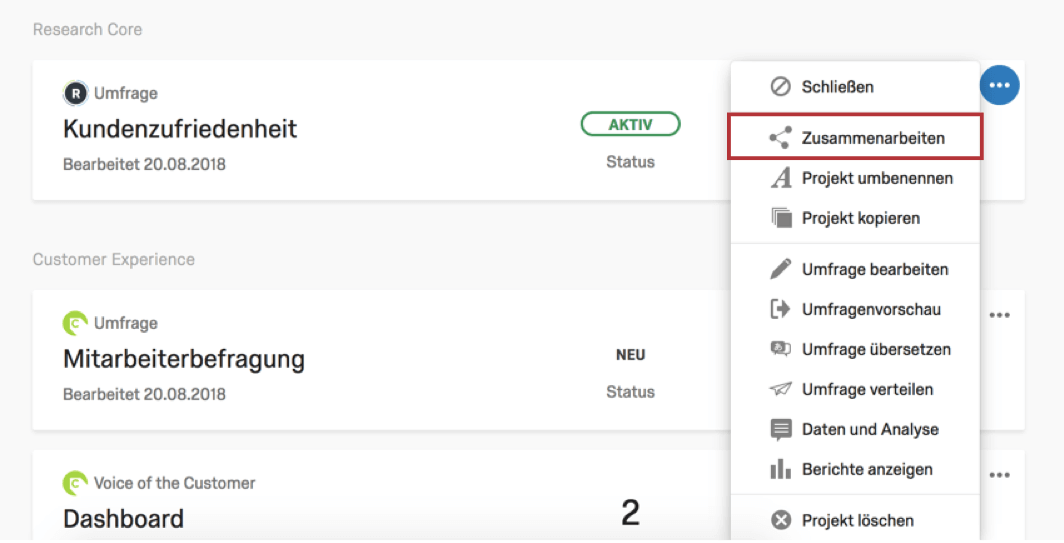Click the translate icon for Umfrage übersetzen
This screenshot has height=543, width=1064.
tap(780, 349)
